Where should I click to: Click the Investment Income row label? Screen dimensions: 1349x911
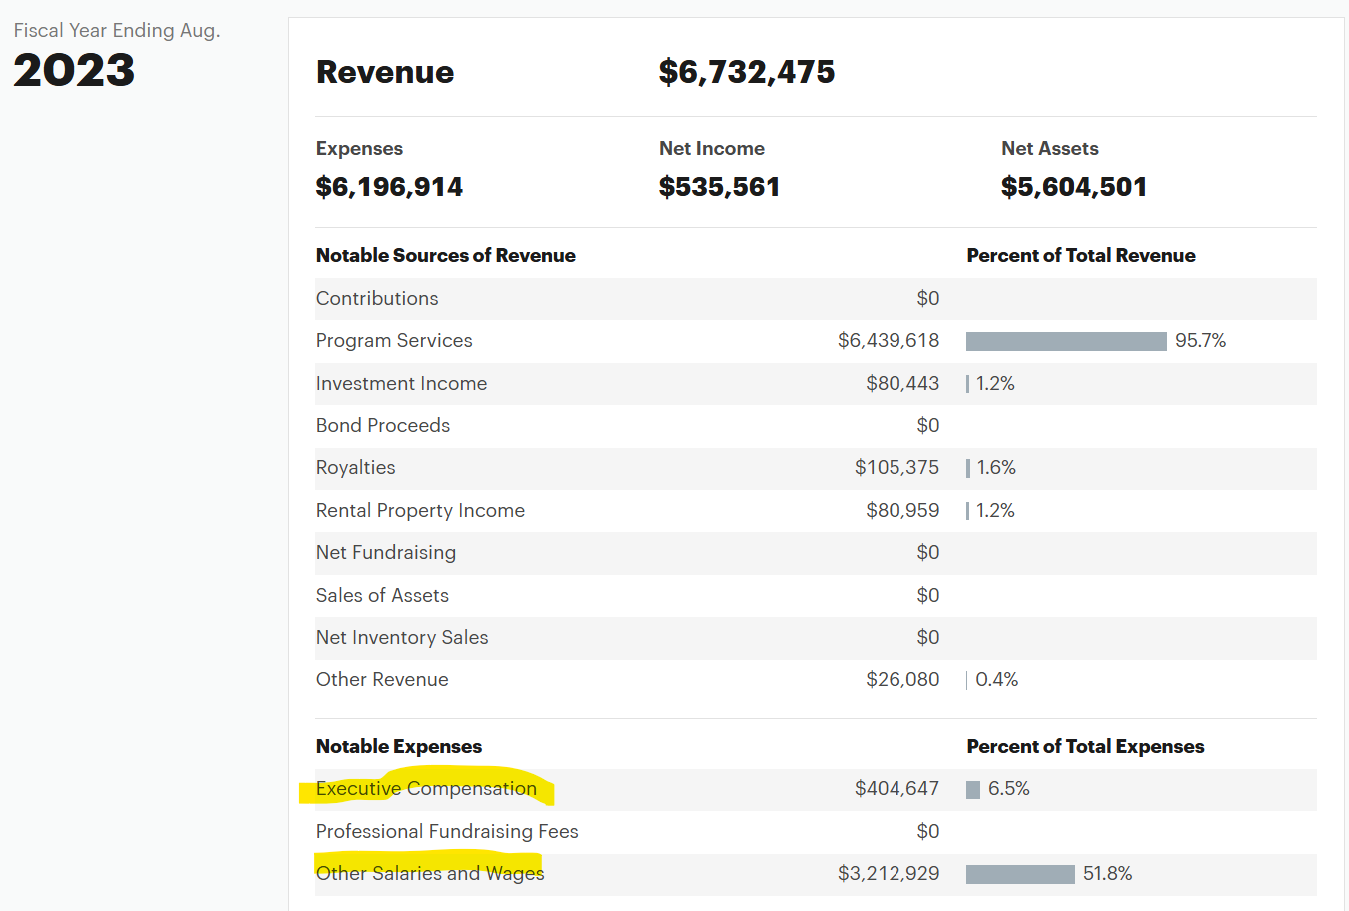[401, 384]
